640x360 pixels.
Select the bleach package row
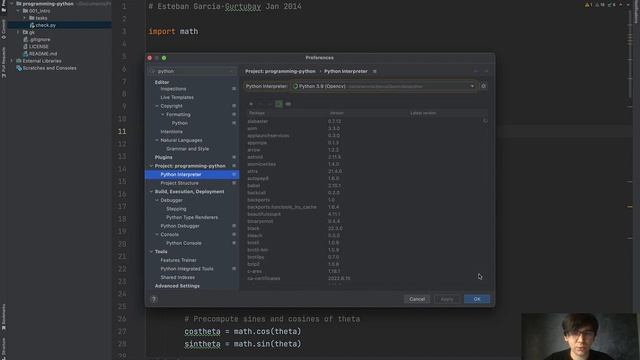(x=365, y=236)
